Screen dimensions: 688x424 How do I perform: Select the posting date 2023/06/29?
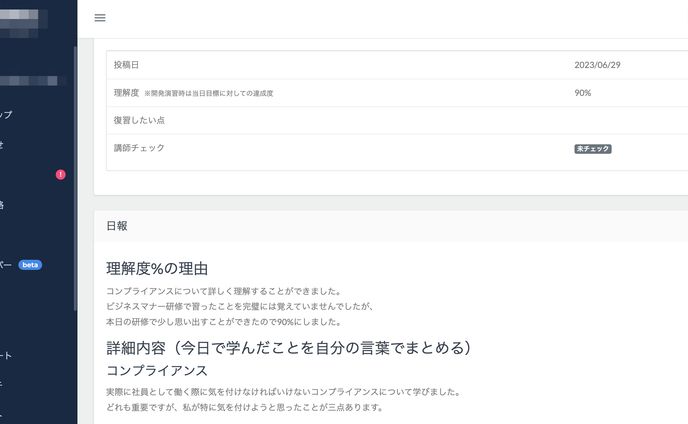(597, 65)
